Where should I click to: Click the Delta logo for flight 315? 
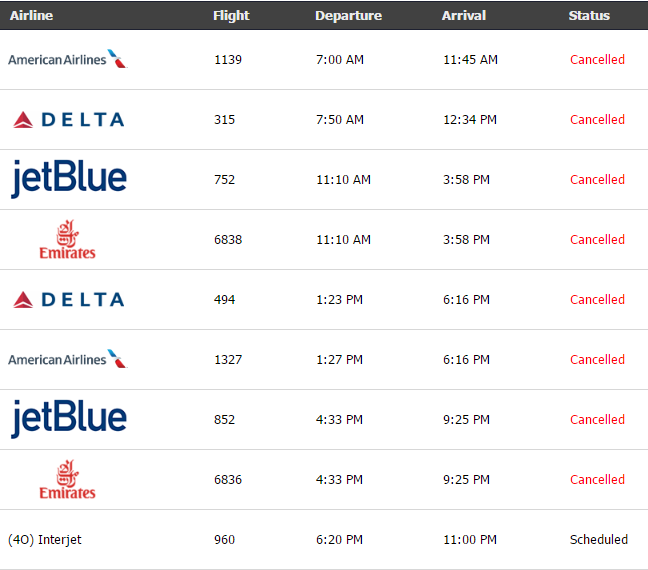click(68, 120)
